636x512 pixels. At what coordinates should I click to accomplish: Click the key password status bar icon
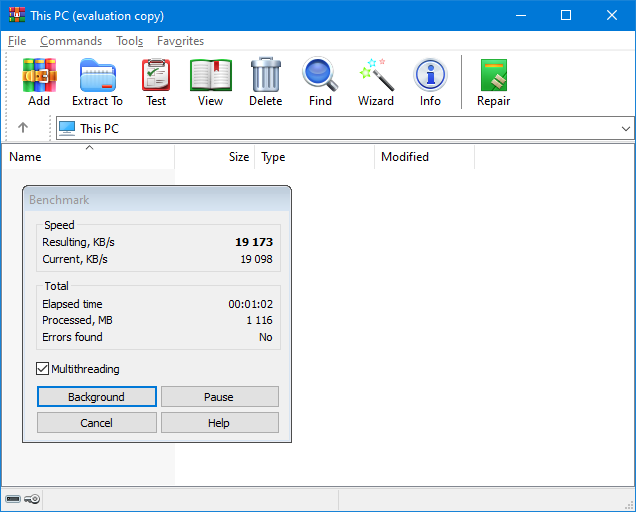pos(32,499)
